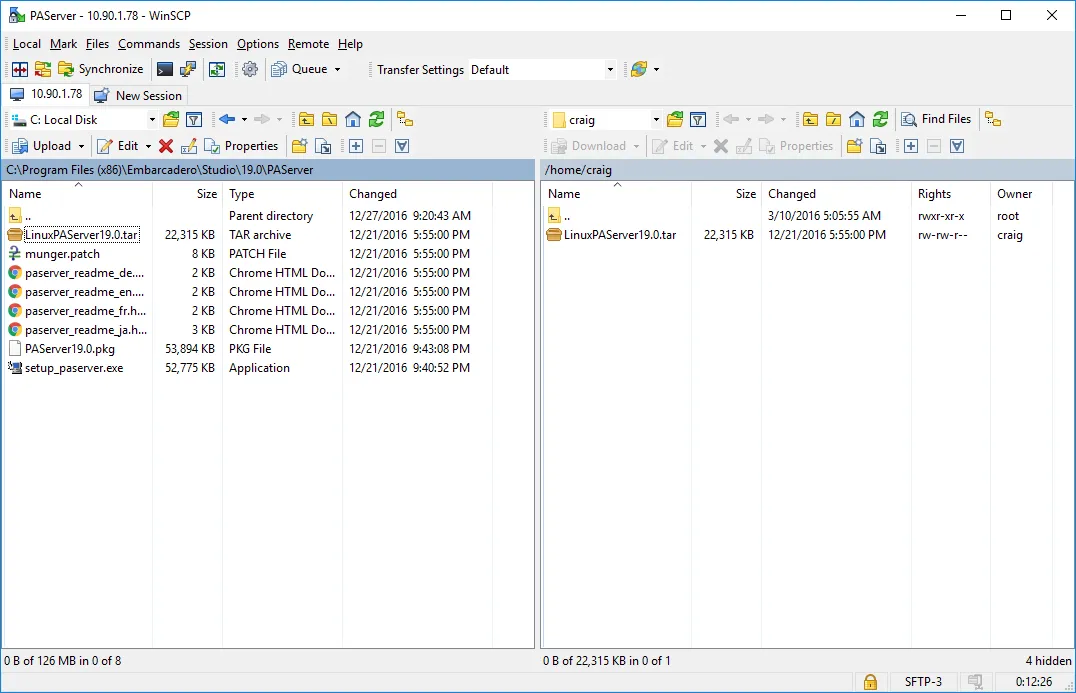Open the console terminal icon
The width and height of the screenshot is (1076, 693).
(x=165, y=69)
